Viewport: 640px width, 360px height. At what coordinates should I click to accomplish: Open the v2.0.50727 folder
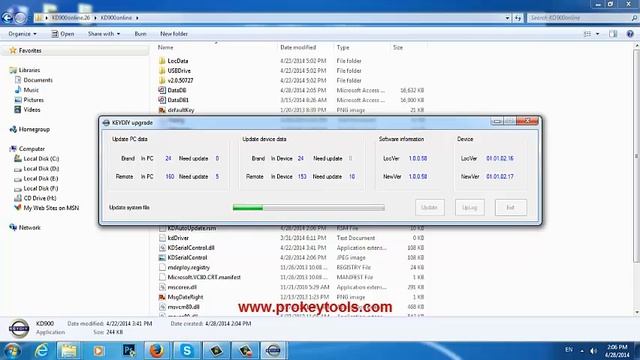pos(180,80)
